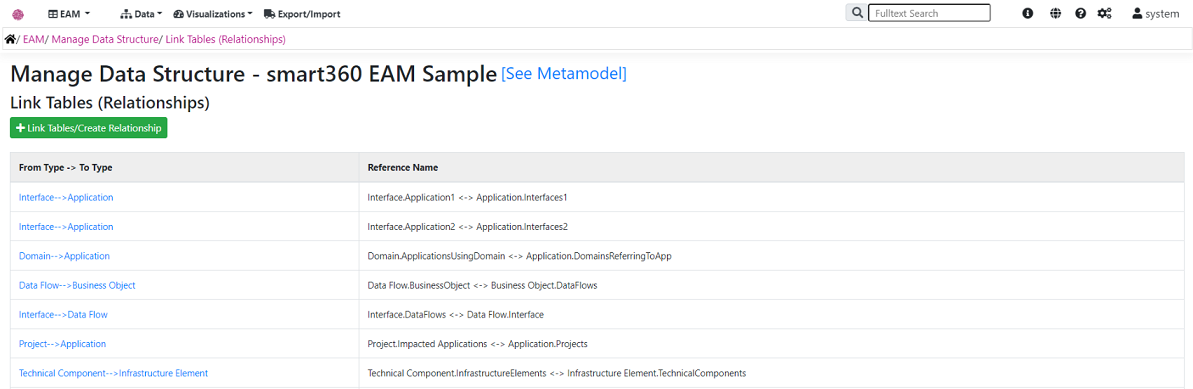Open Technical Component-->Infrastructure Element link
1193x389 pixels.
click(x=113, y=373)
